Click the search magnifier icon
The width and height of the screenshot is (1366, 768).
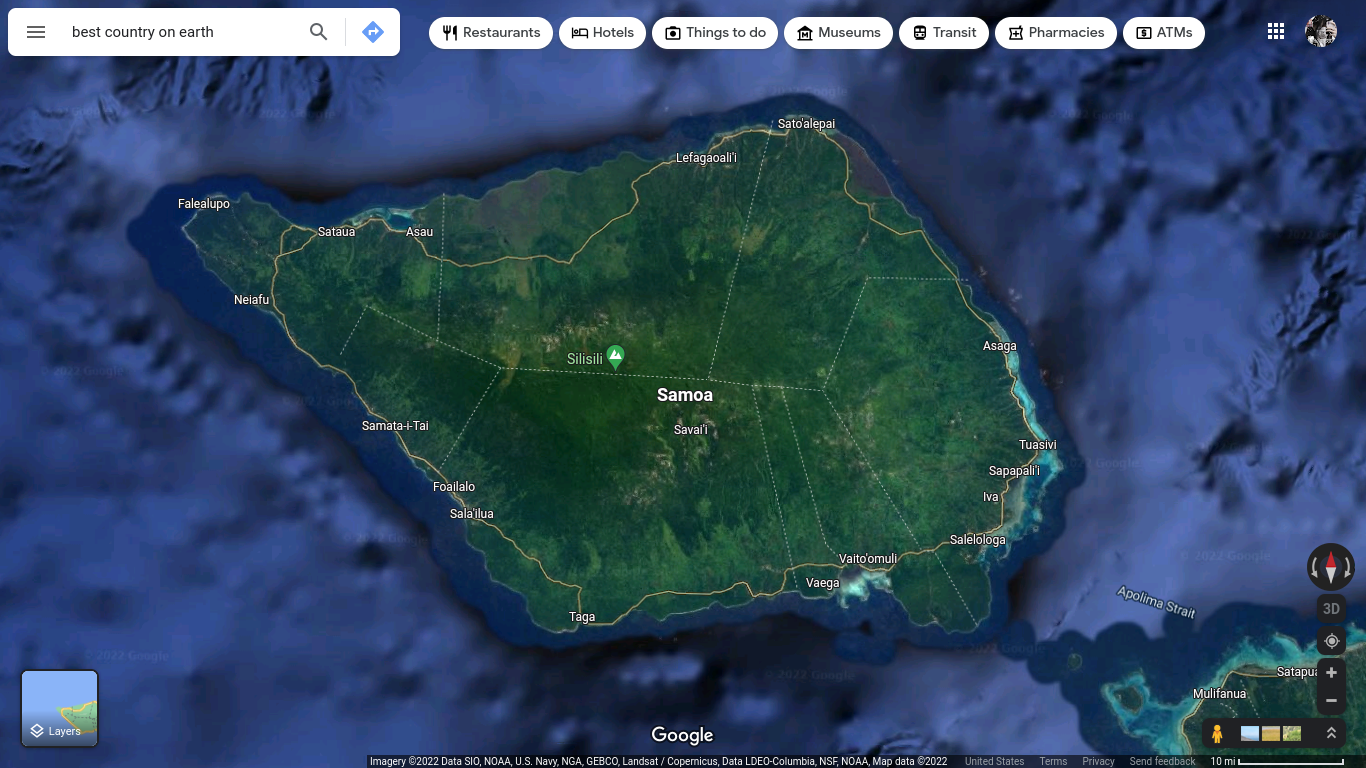[319, 32]
